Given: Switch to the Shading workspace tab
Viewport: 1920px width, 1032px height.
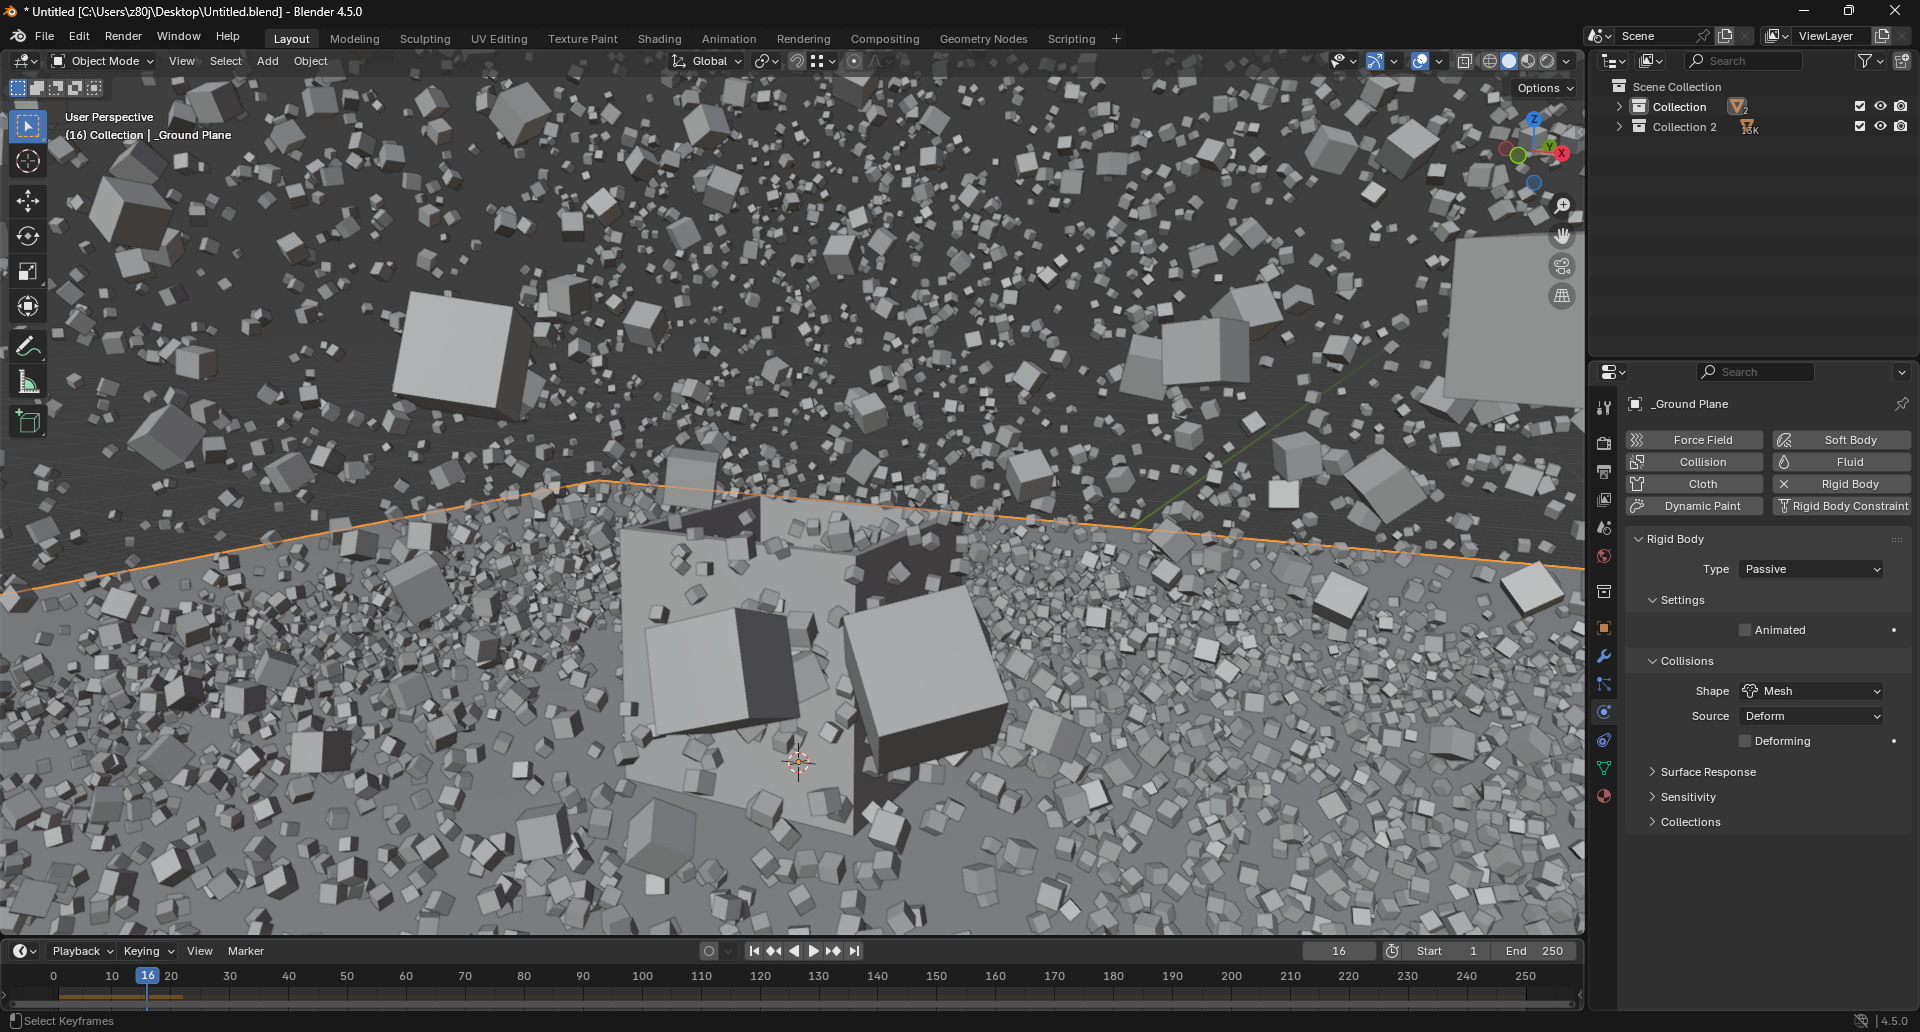Looking at the screenshot, I should pos(659,39).
